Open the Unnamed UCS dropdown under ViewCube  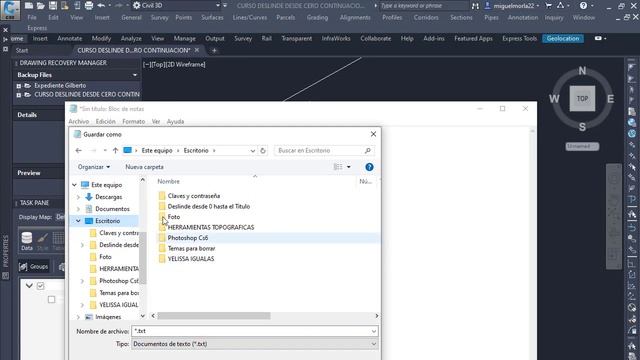(582, 146)
